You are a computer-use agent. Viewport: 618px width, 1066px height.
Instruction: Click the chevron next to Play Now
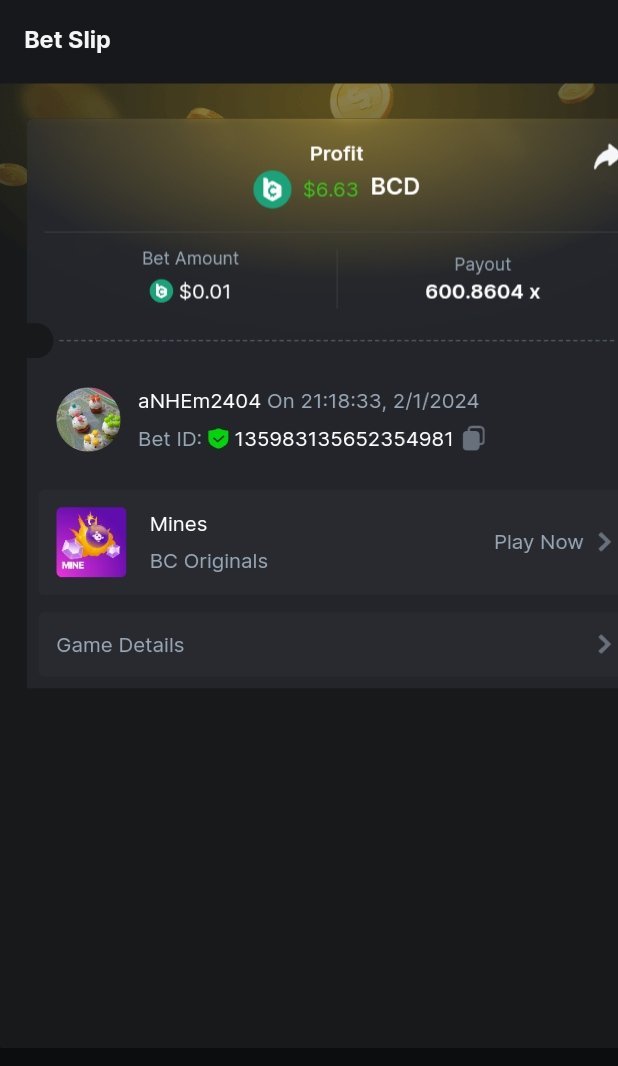(x=604, y=542)
